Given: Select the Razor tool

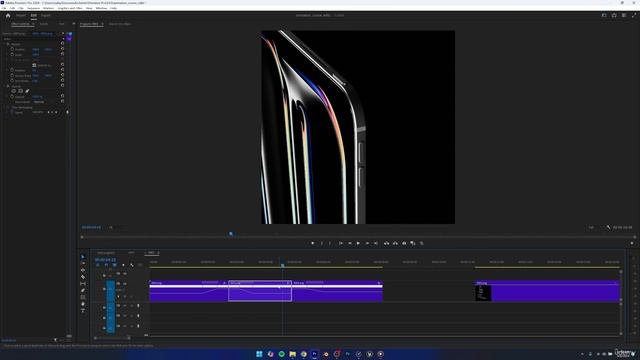Looking at the screenshot, I should 83,277.
